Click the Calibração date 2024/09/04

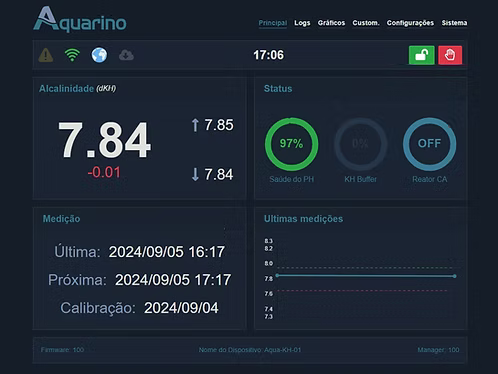click(181, 308)
